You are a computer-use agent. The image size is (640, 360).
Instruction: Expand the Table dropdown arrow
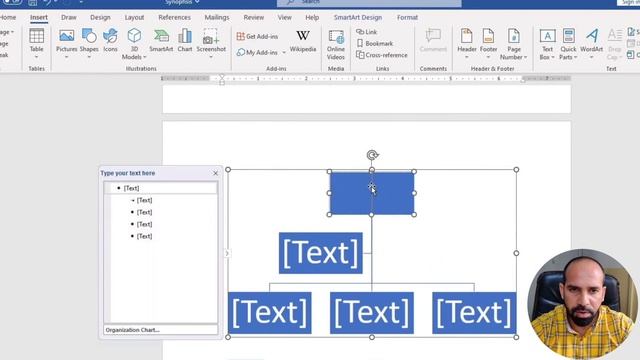pos(36,57)
